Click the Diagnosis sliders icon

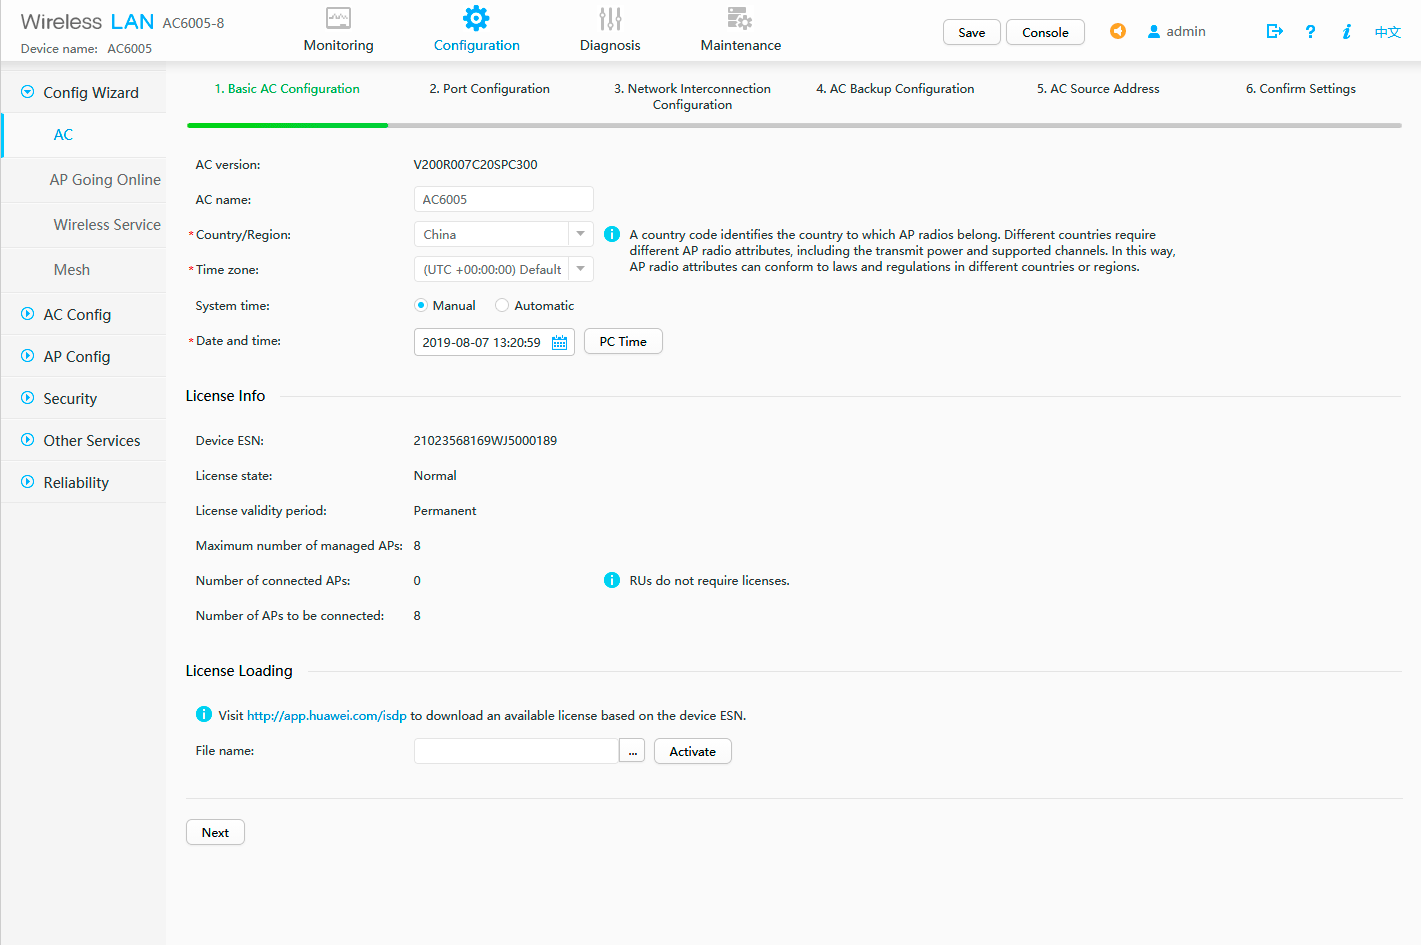coord(610,18)
